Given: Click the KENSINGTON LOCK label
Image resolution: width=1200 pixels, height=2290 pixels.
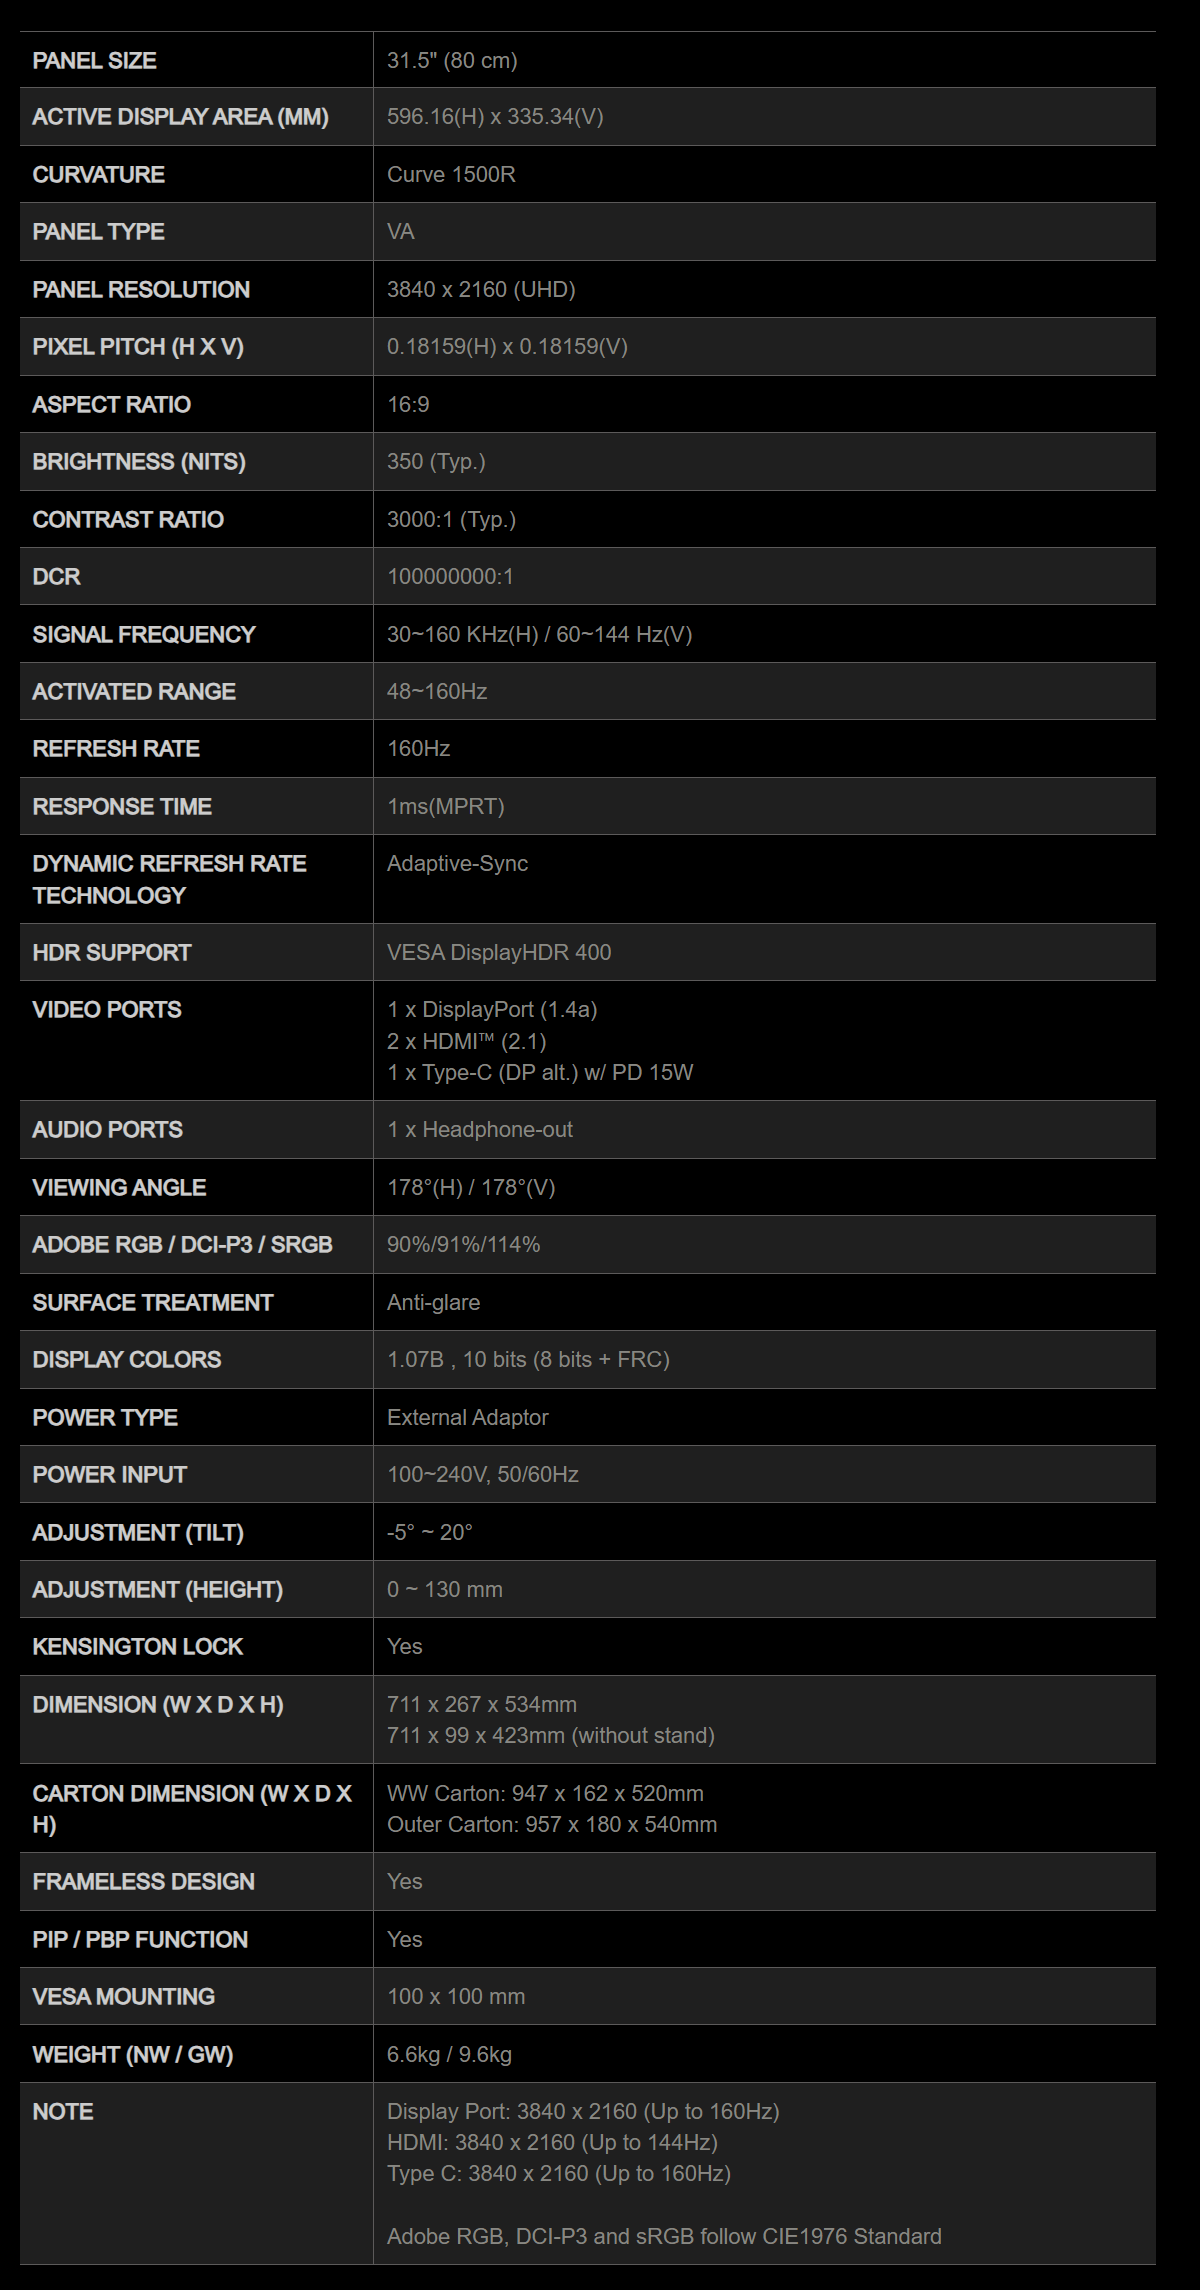Looking at the screenshot, I should tap(138, 1646).
